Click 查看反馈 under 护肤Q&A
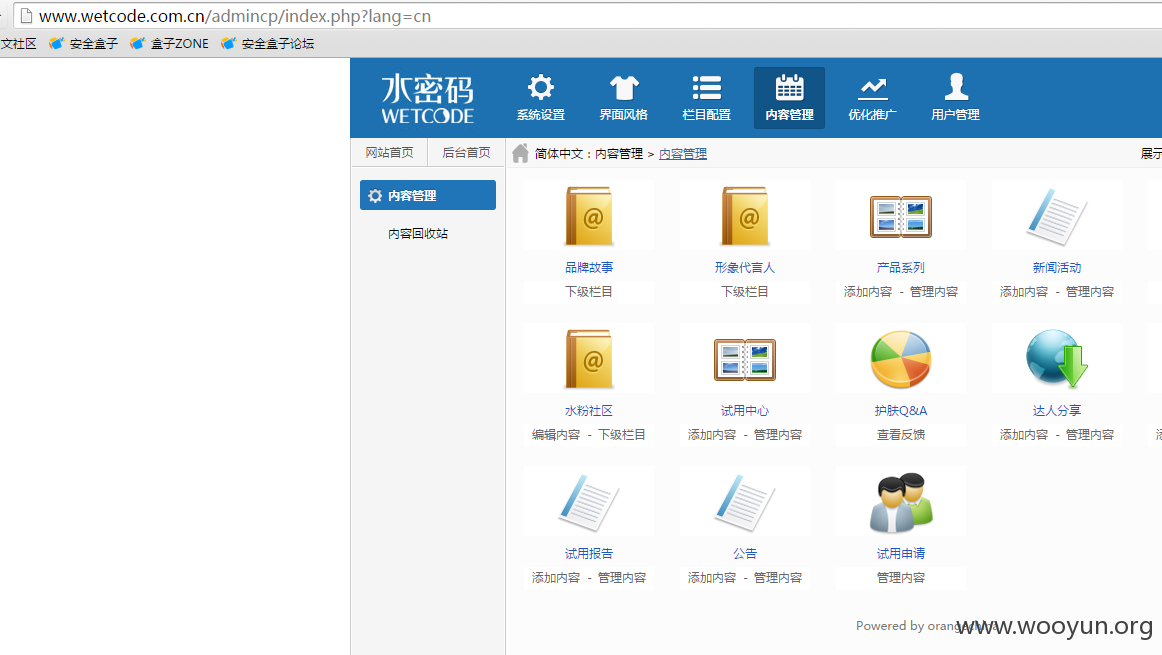This screenshot has width=1162, height=655. point(900,435)
